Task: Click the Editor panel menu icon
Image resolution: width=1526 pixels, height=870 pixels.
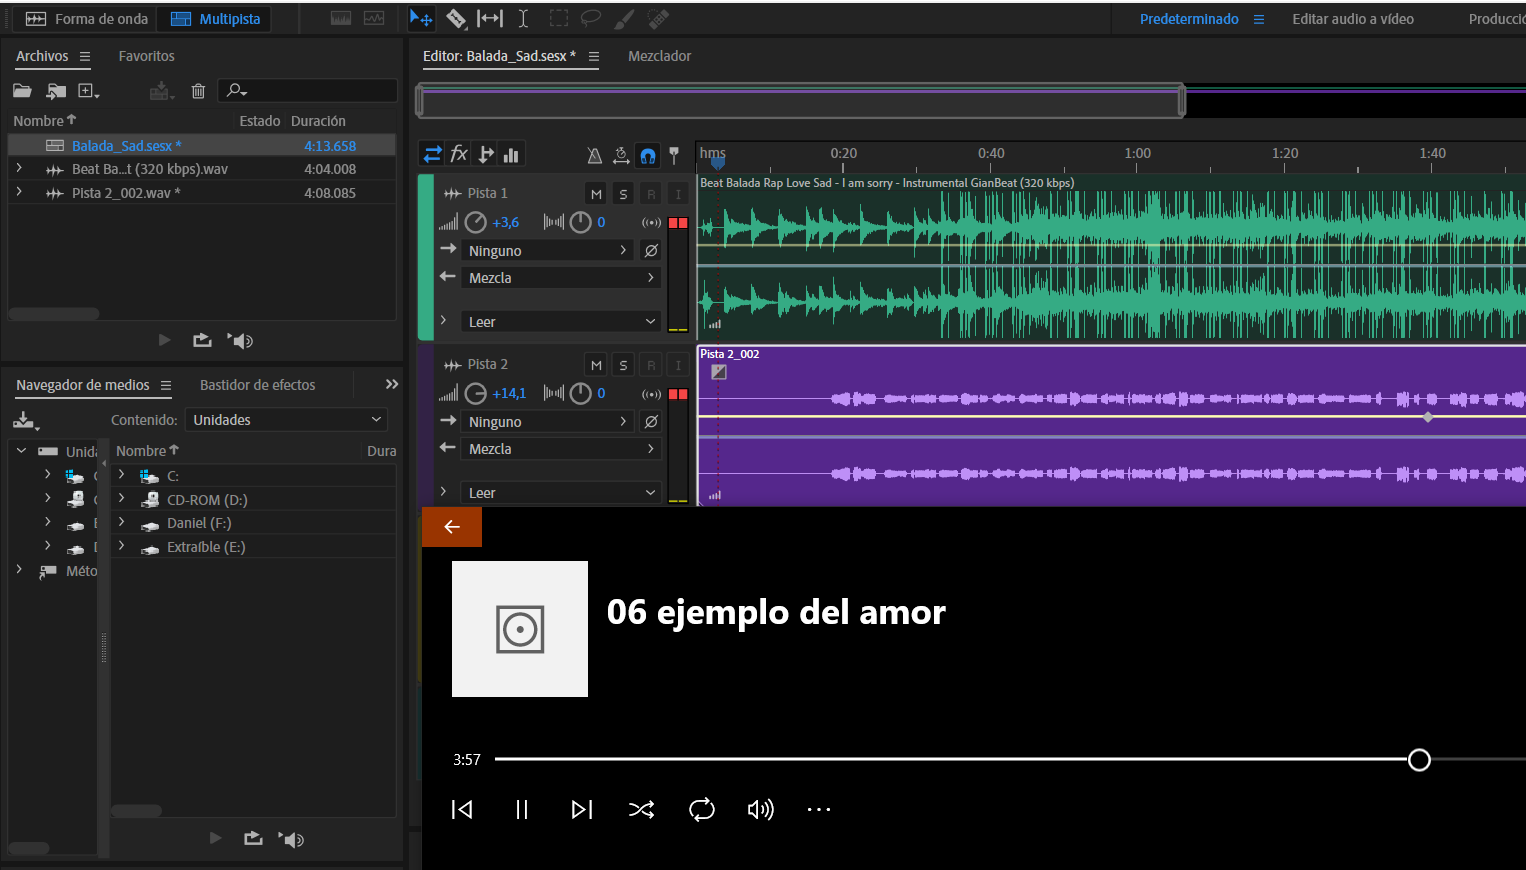Action: pos(594,57)
